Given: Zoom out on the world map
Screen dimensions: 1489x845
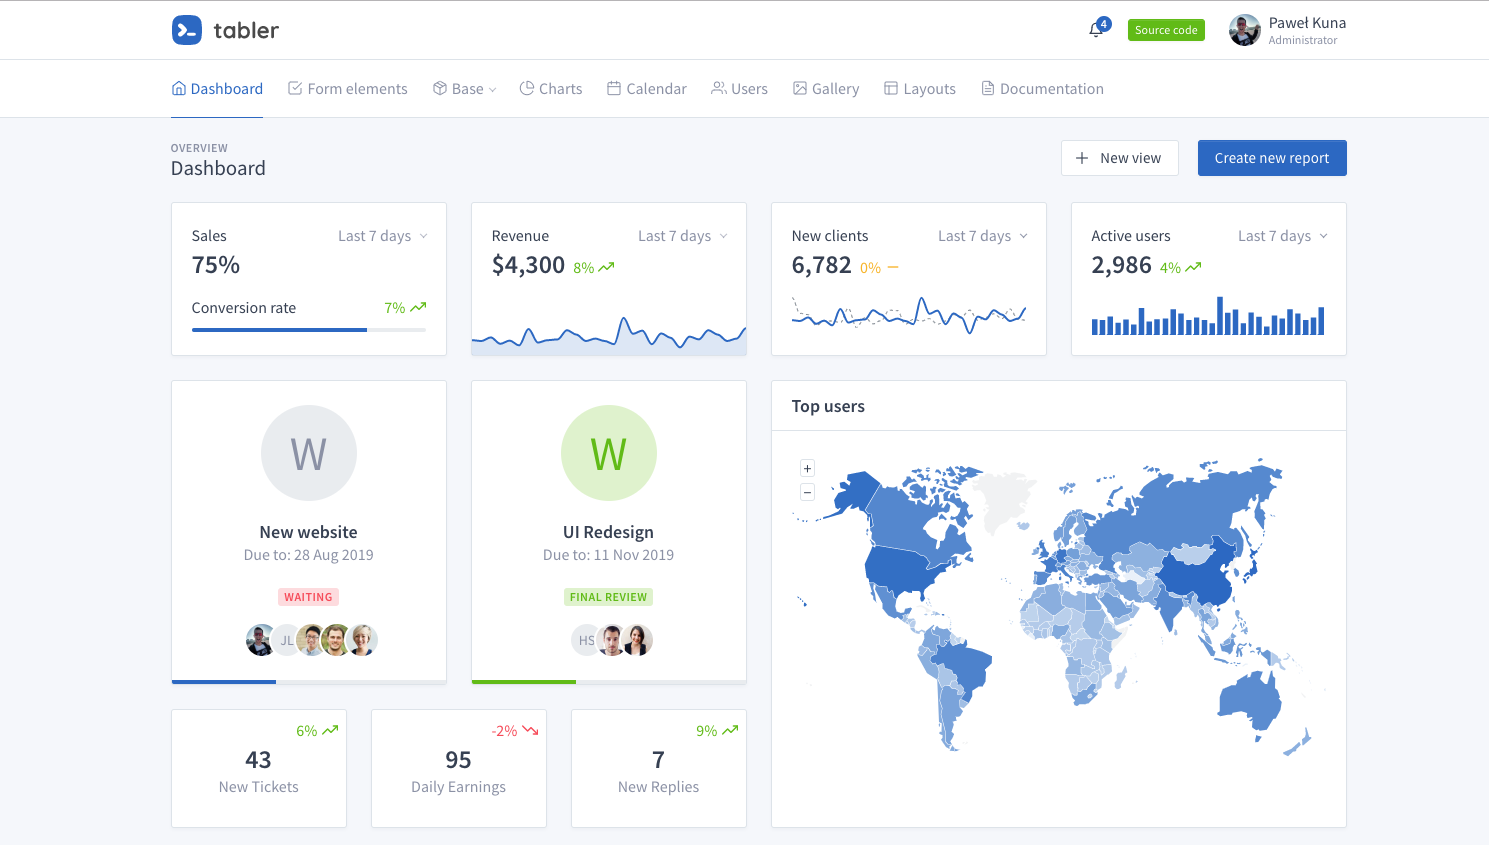Looking at the screenshot, I should 807,492.
